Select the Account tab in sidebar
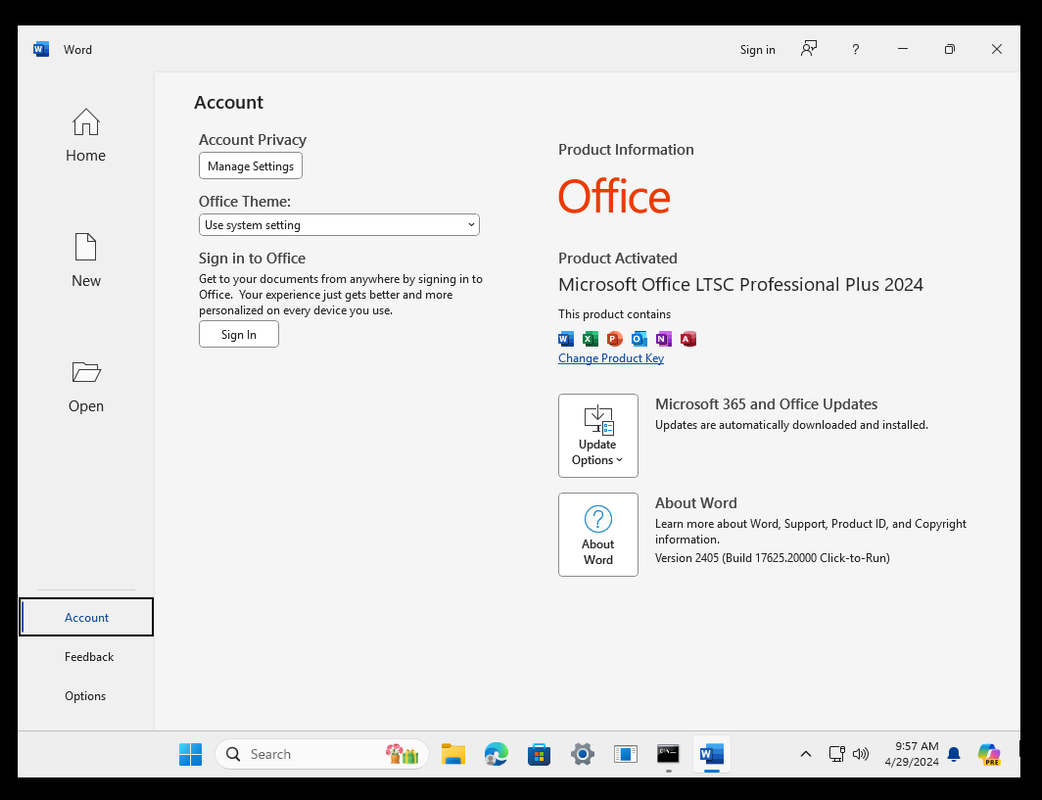This screenshot has height=800, width=1042. [x=86, y=617]
